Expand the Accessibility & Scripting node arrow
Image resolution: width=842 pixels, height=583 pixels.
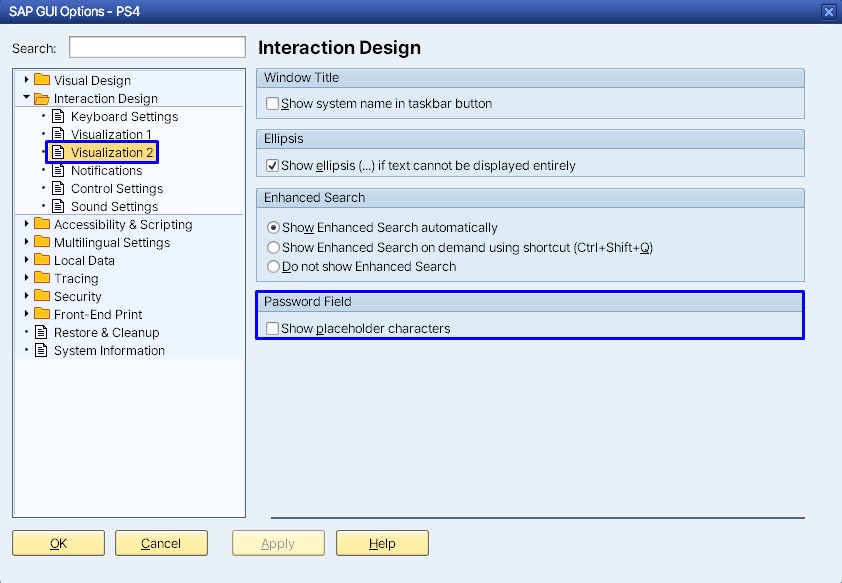click(26, 224)
